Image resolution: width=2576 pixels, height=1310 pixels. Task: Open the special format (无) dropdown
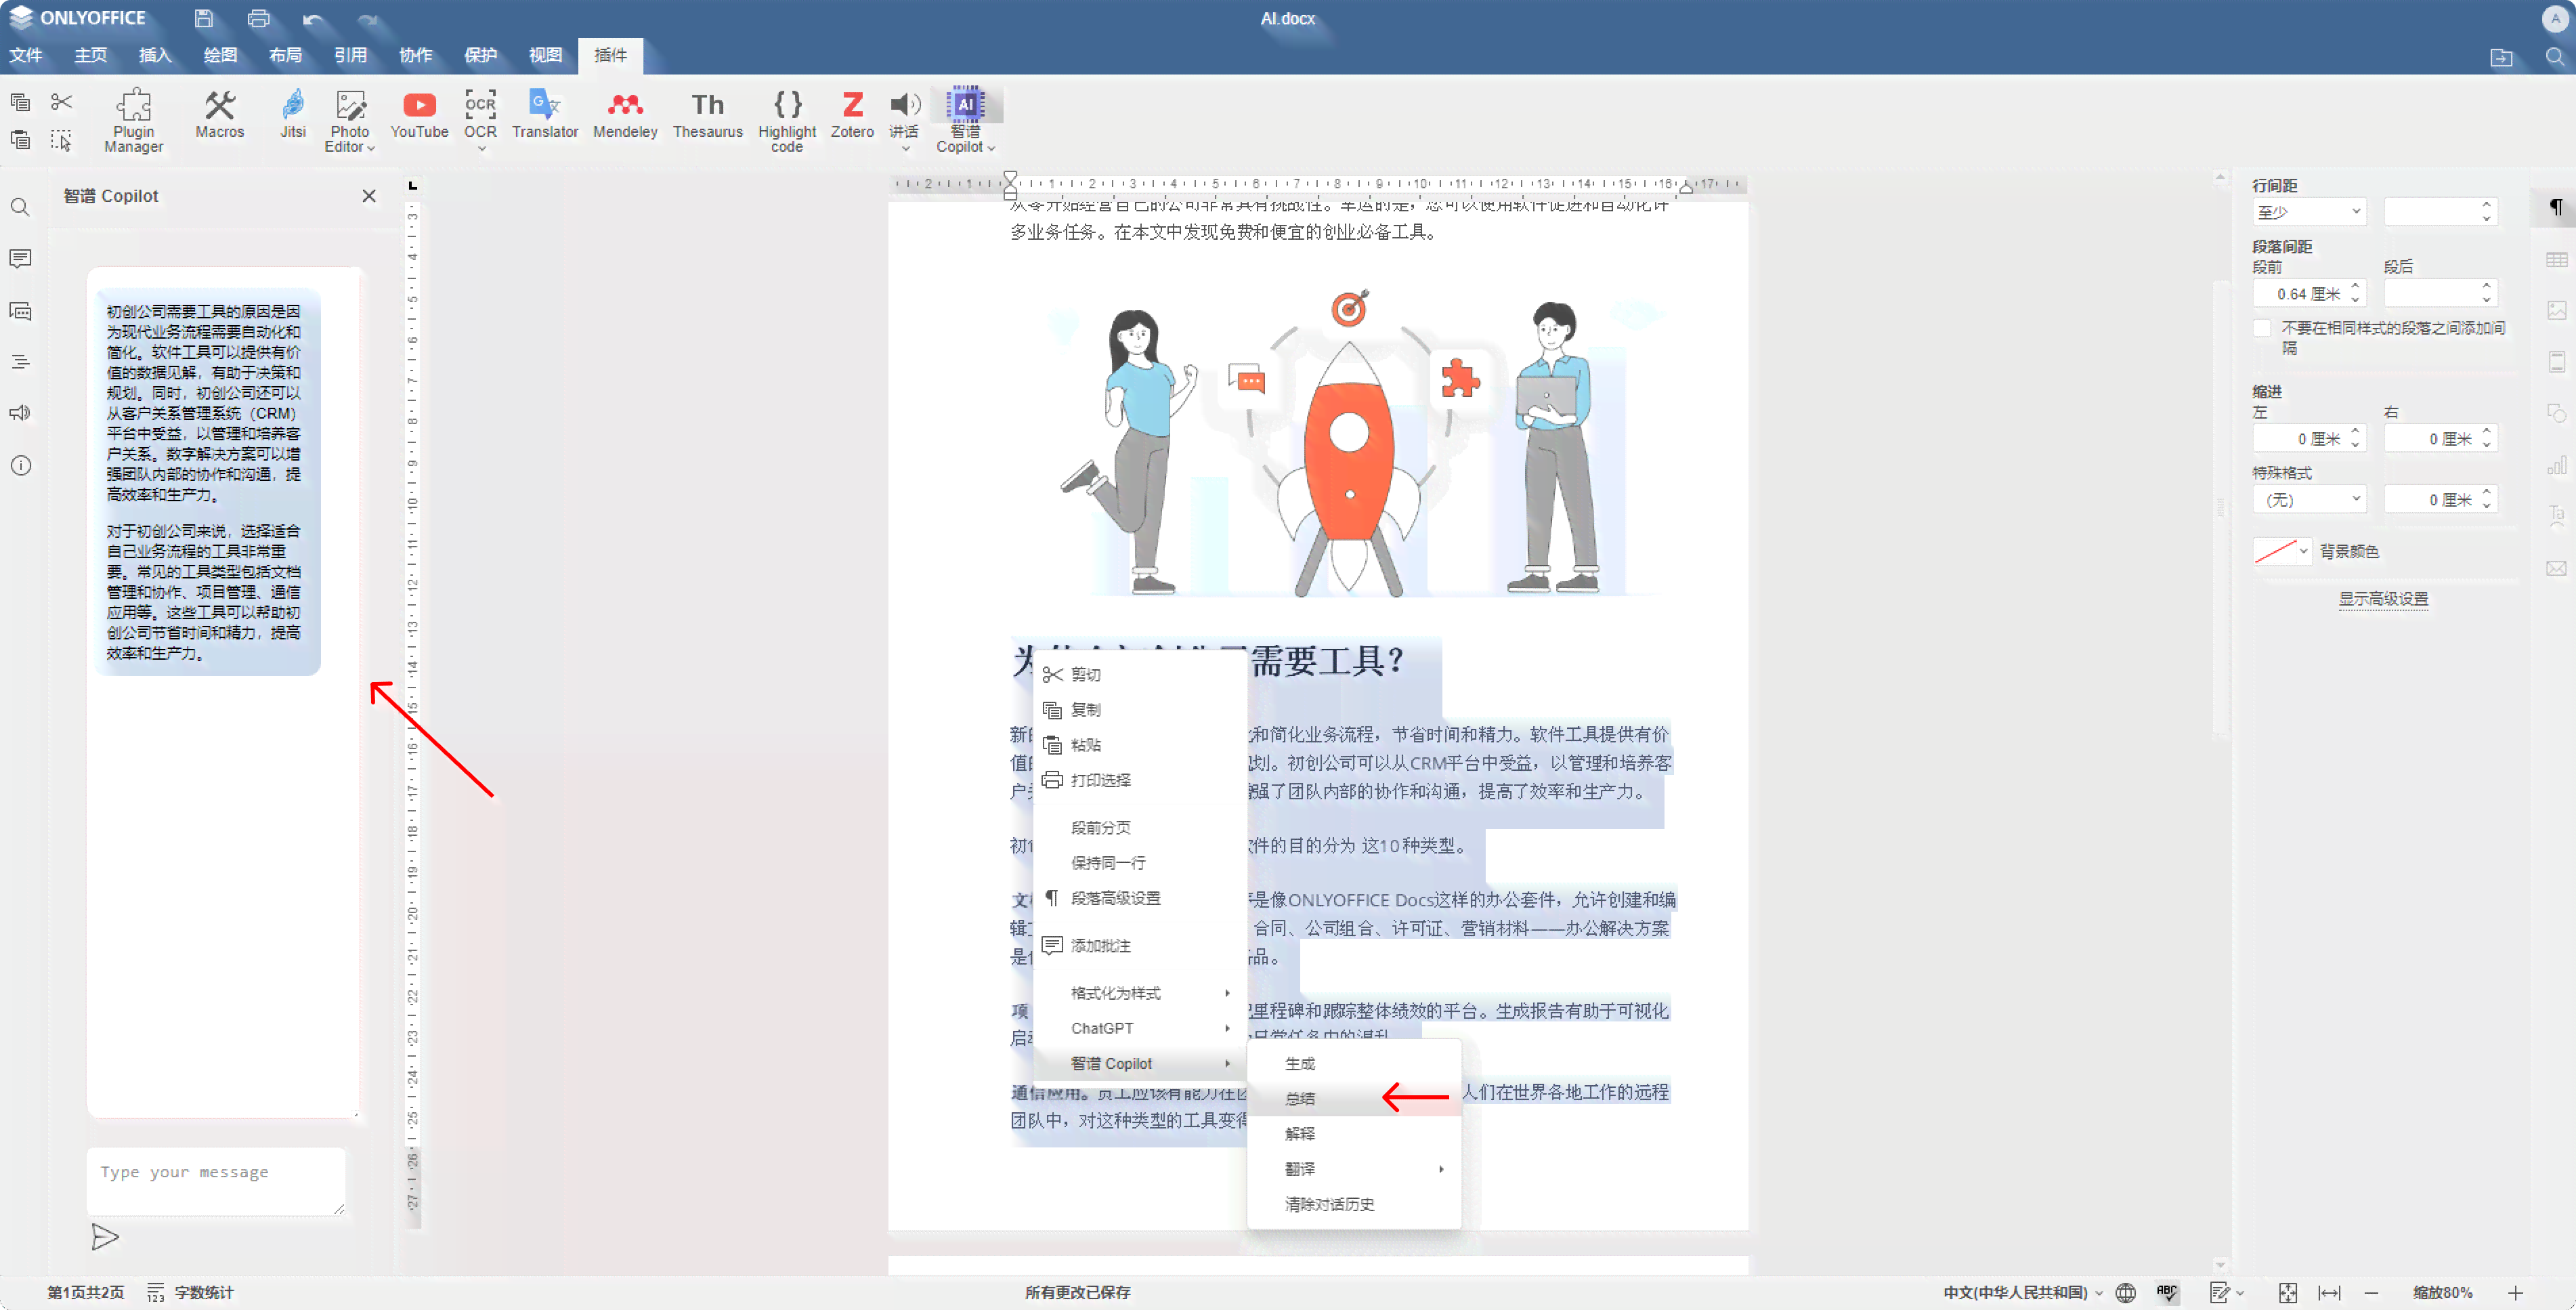click(2309, 500)
